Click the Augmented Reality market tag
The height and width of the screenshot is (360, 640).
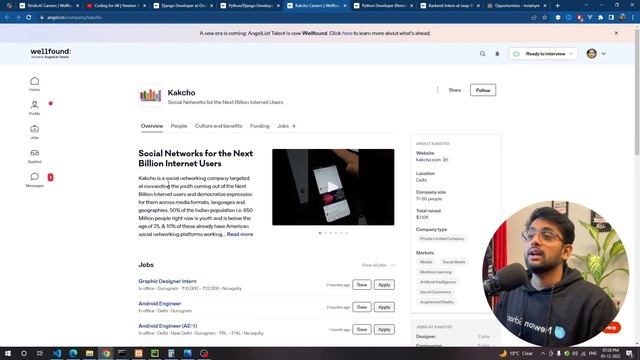pyautogui.click(x=437, y=302)
